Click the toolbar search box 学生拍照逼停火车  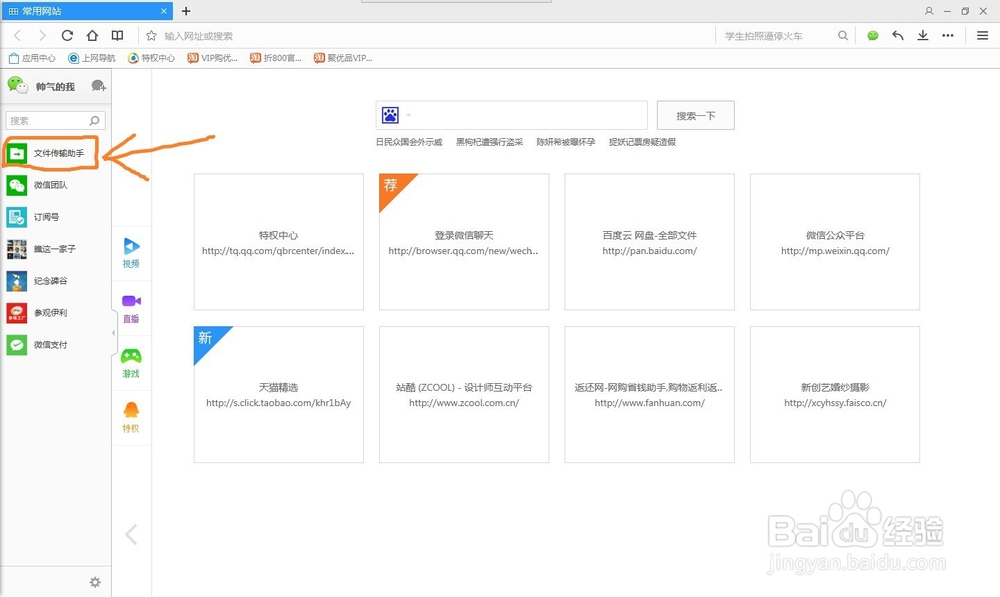coord(776,36)
